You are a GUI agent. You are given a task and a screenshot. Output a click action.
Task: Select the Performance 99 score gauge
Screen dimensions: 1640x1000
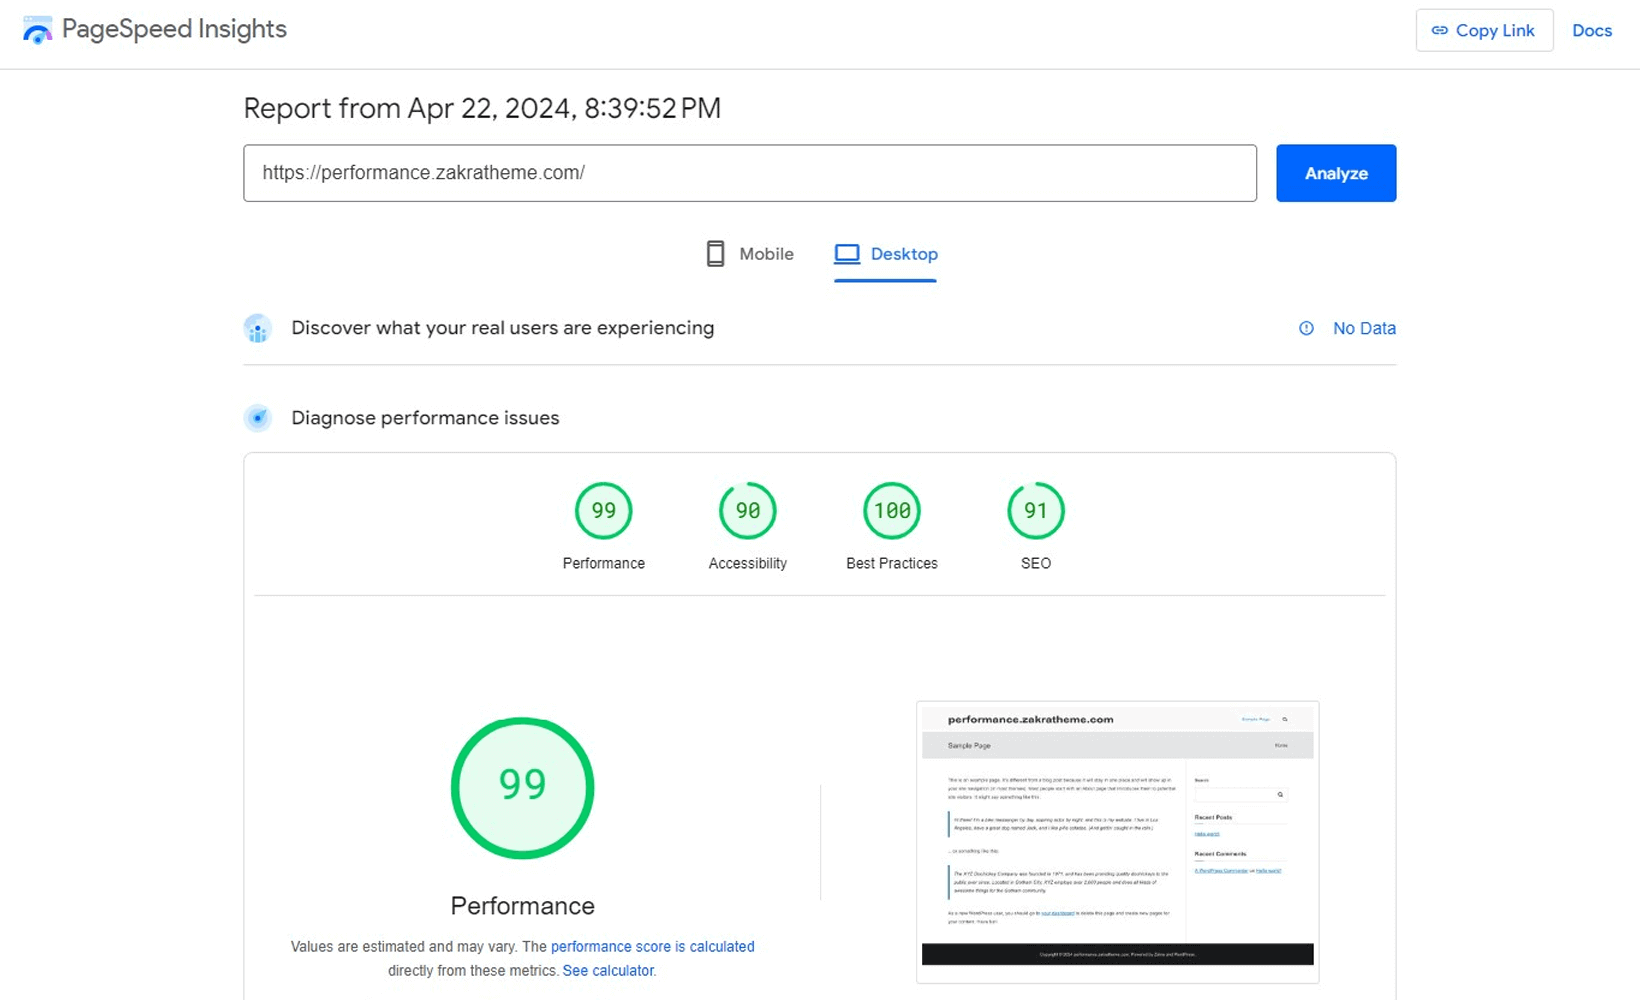[603, 511]
